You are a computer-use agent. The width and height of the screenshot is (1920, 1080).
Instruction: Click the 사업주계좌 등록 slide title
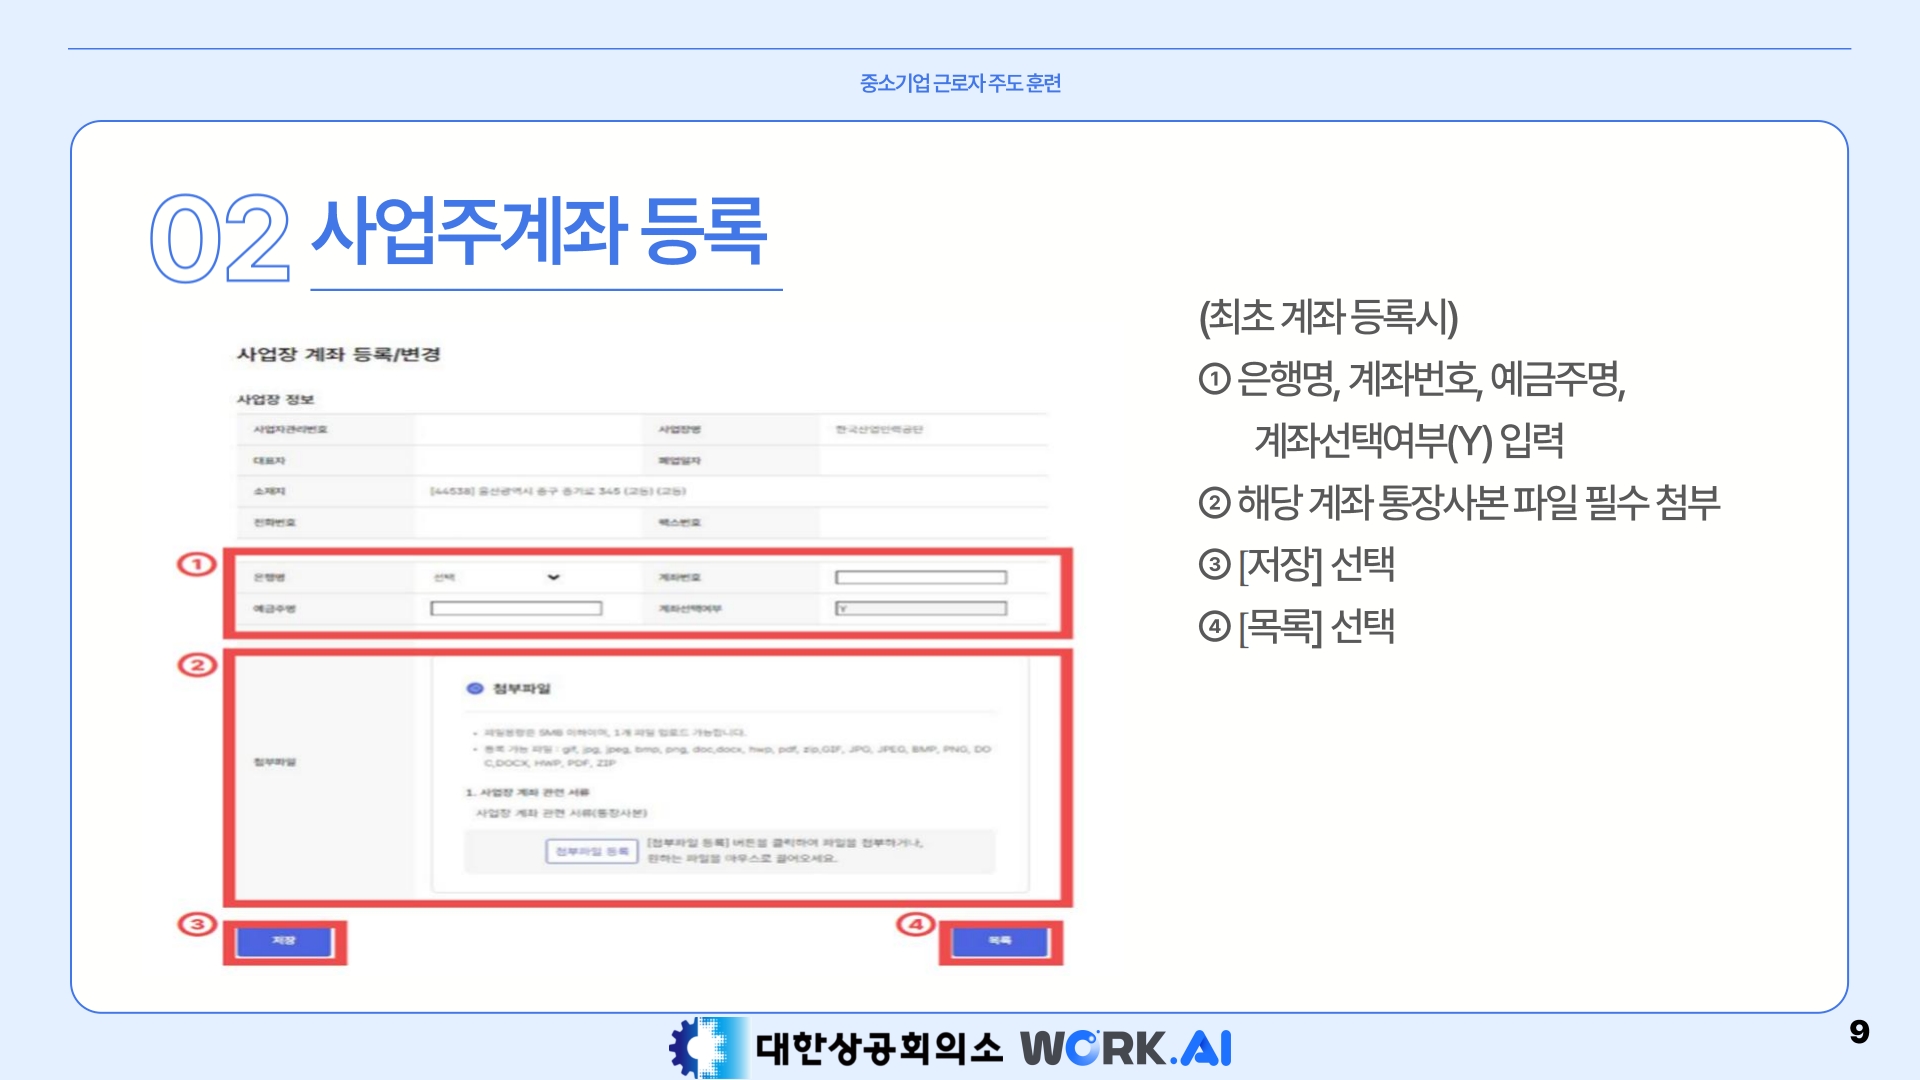point(540,232)
